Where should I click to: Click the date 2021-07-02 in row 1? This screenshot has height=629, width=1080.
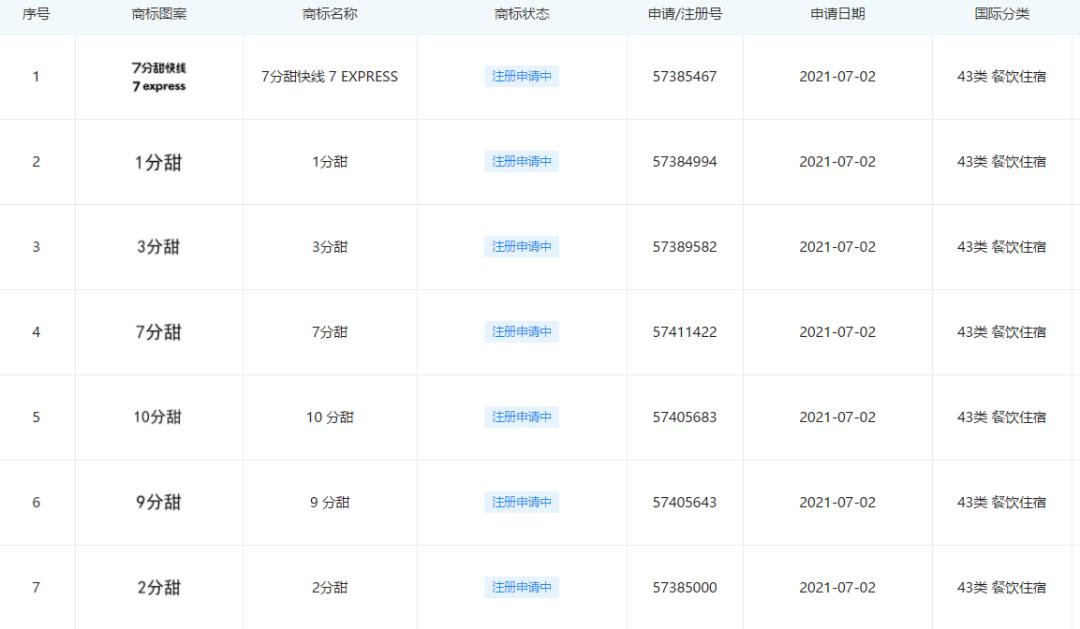(x=838, y=76)
